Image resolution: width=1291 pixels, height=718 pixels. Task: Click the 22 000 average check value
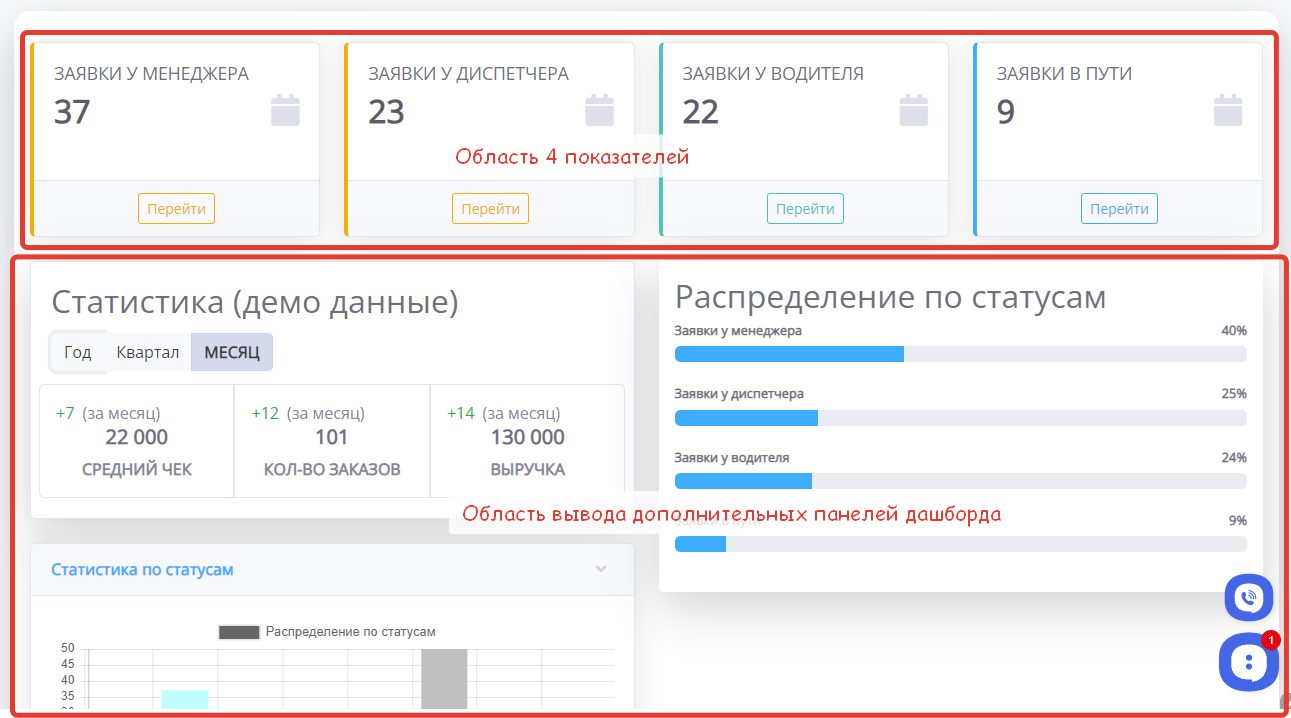[137, 437]
